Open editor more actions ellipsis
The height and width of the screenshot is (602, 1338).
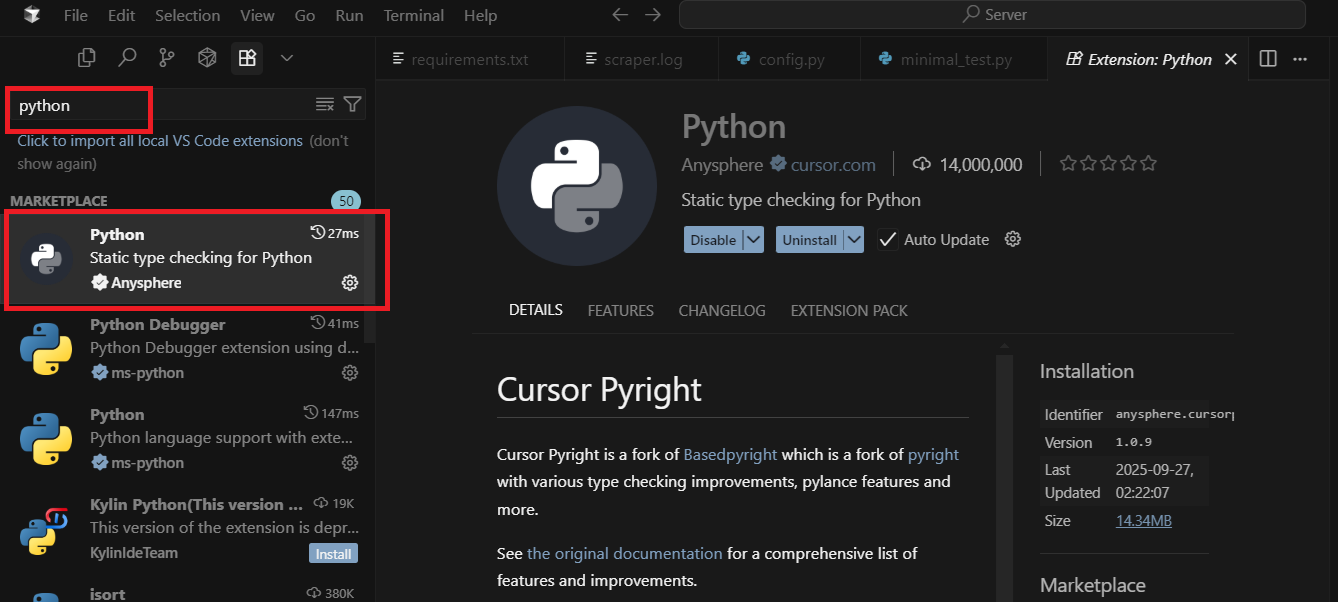1300,59
